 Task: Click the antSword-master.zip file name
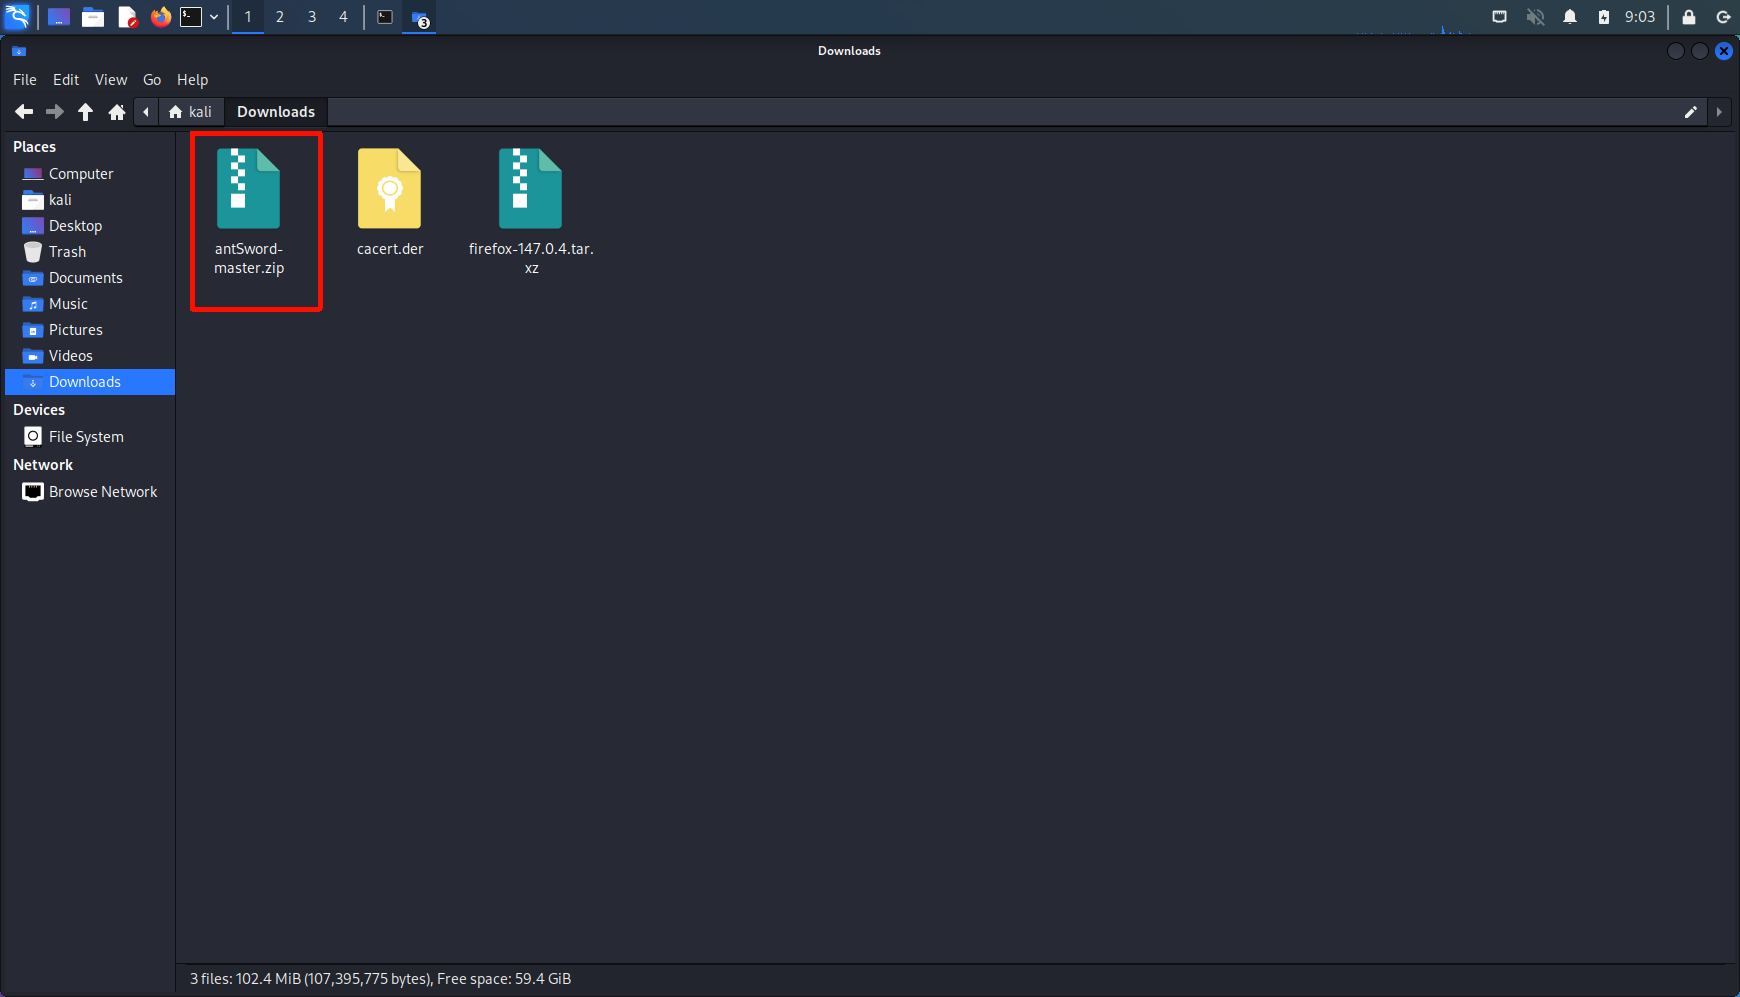pyautogui.click(x=249, y=258)
